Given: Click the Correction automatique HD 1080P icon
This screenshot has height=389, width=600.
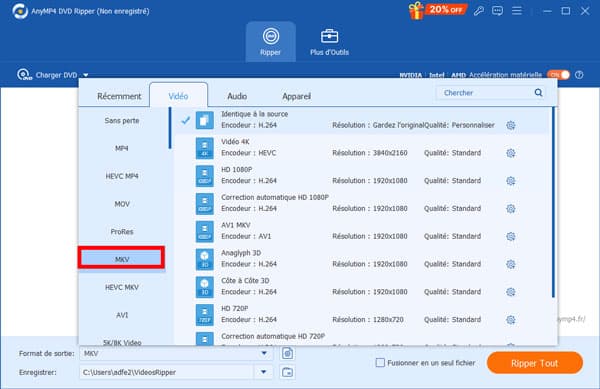Looking at the screenshot, I should (x=205, y=203).
